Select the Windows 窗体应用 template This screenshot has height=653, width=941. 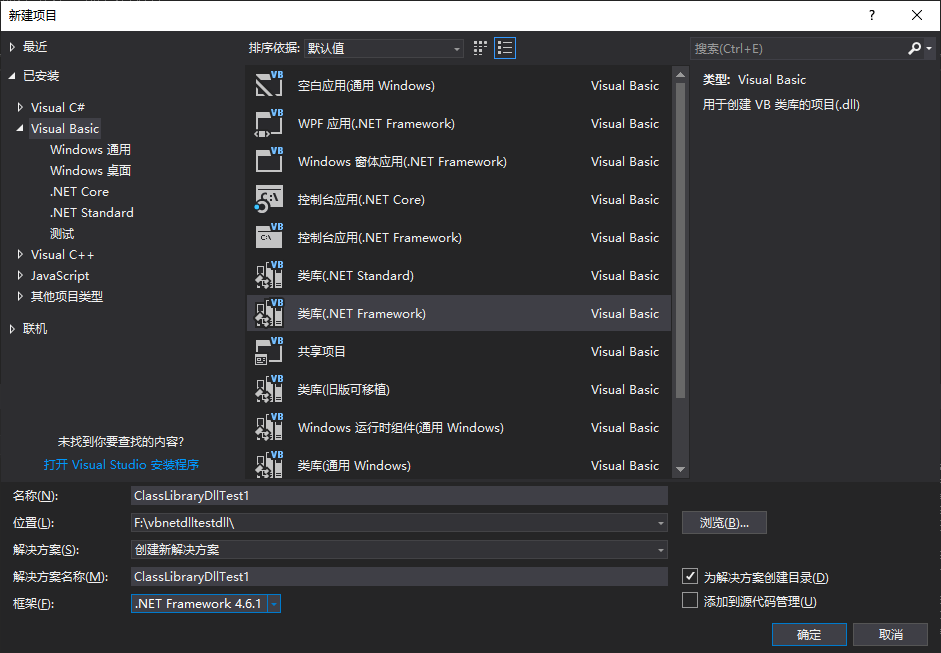coord(400,161)
